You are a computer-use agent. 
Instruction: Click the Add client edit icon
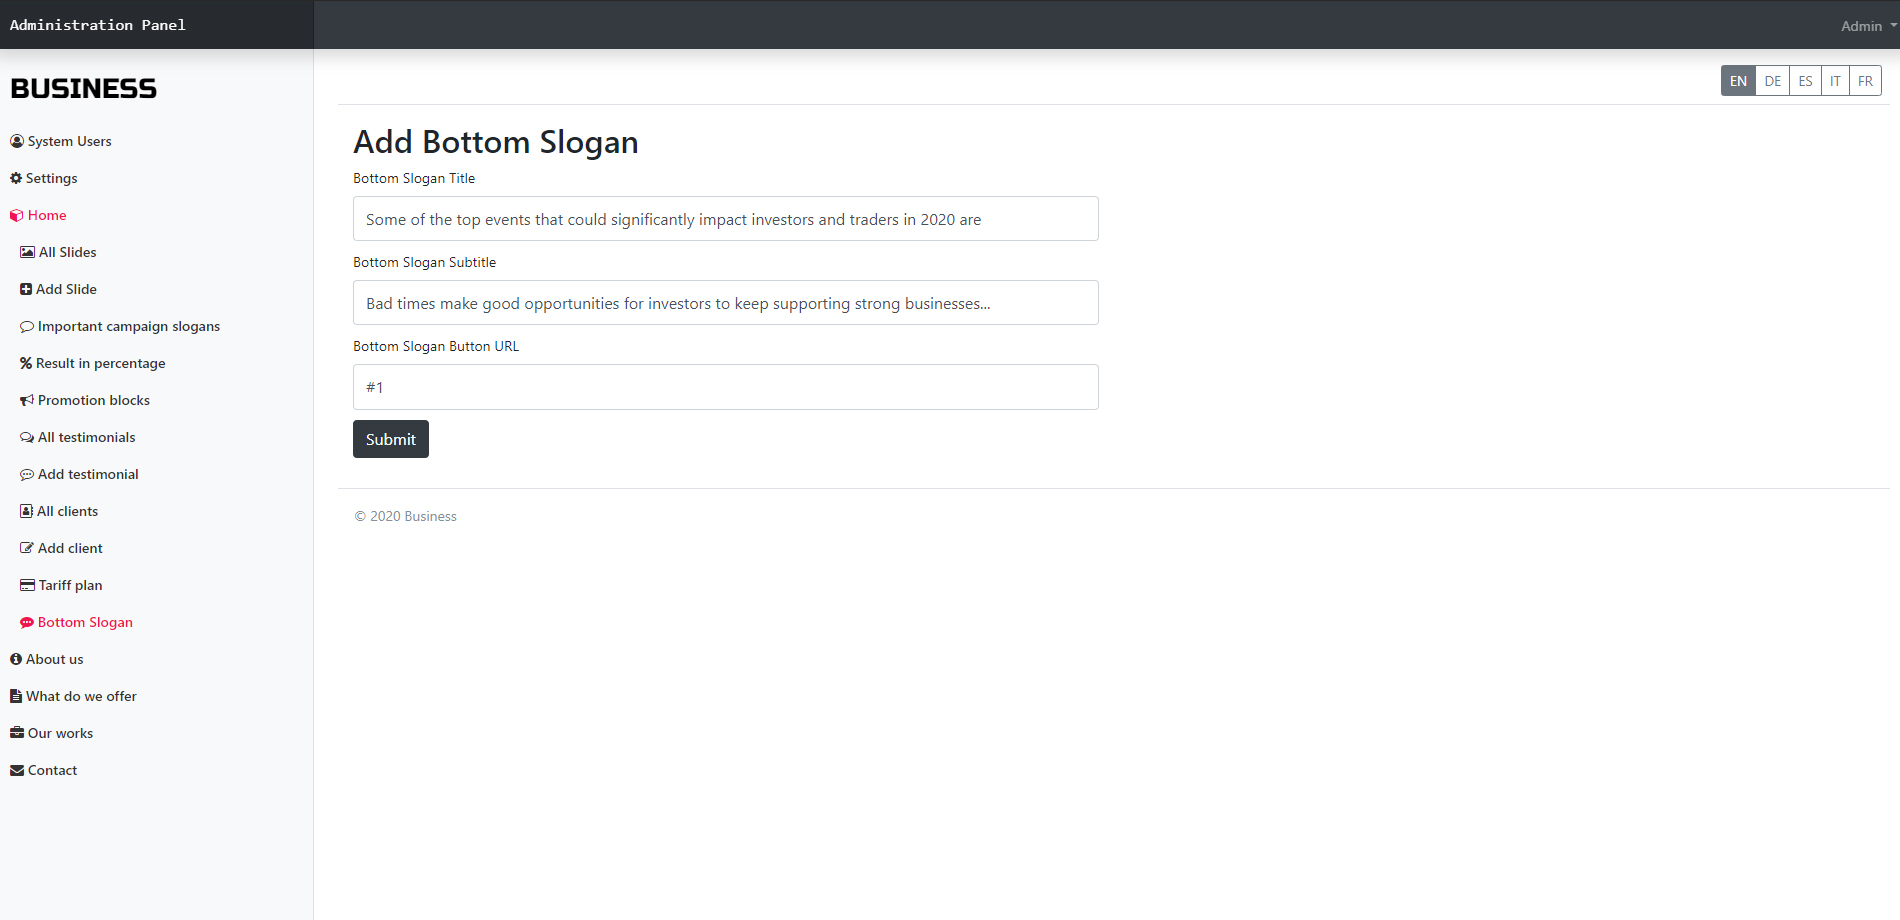tap(27, 548)
